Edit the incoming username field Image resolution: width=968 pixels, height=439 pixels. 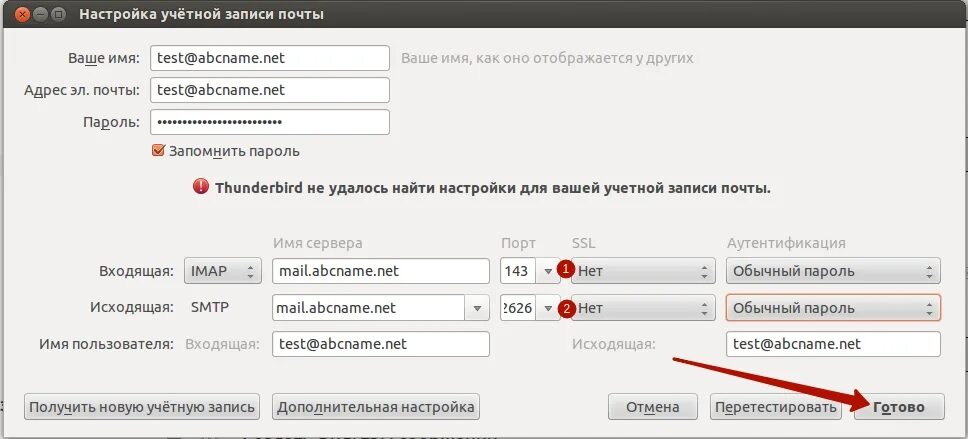381,344
